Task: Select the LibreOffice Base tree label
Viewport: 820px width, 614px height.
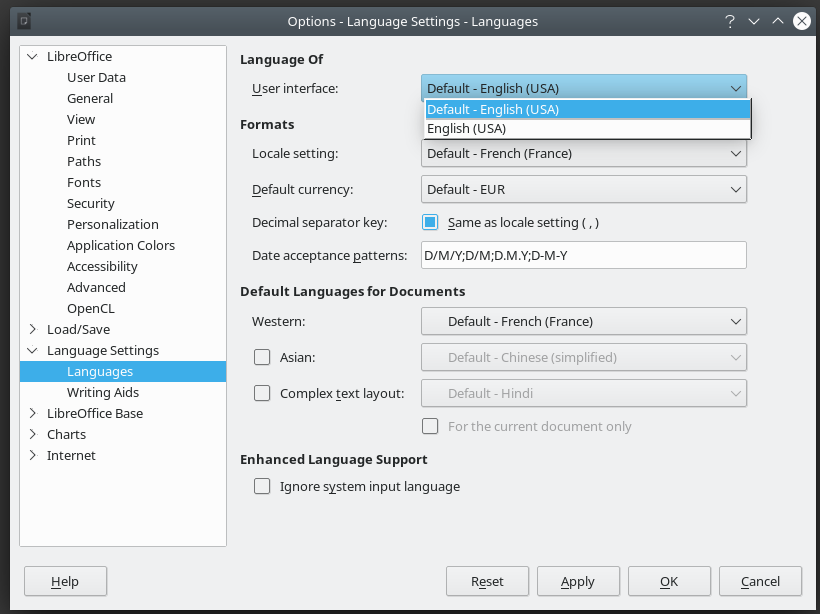Action: point(95,413)
